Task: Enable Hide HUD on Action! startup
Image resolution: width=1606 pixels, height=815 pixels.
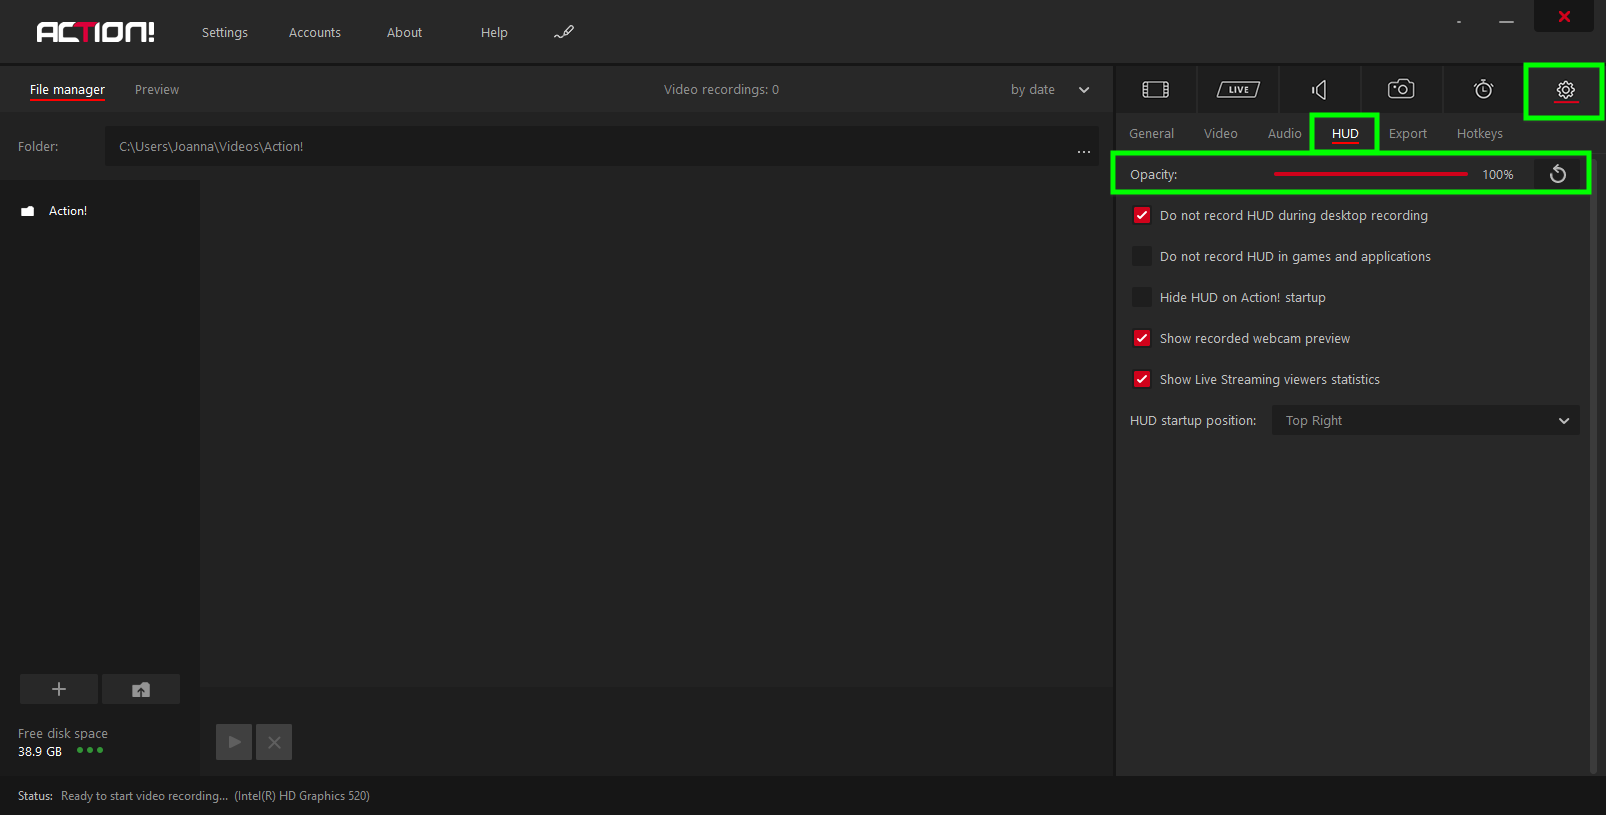Action: point(1141,297)
